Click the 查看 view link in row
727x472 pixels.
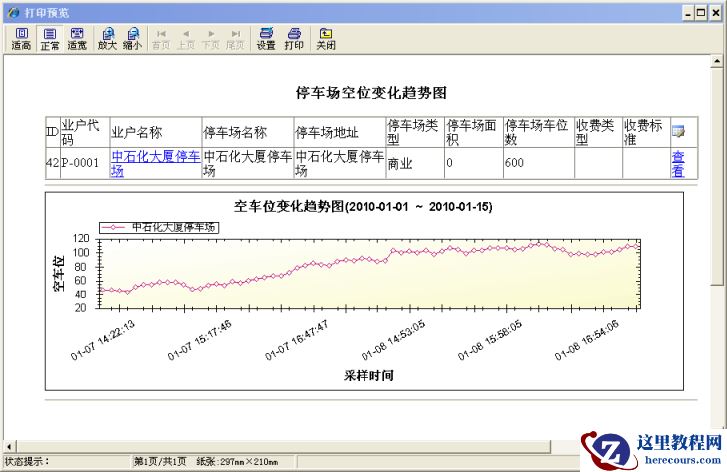point(678,164)
